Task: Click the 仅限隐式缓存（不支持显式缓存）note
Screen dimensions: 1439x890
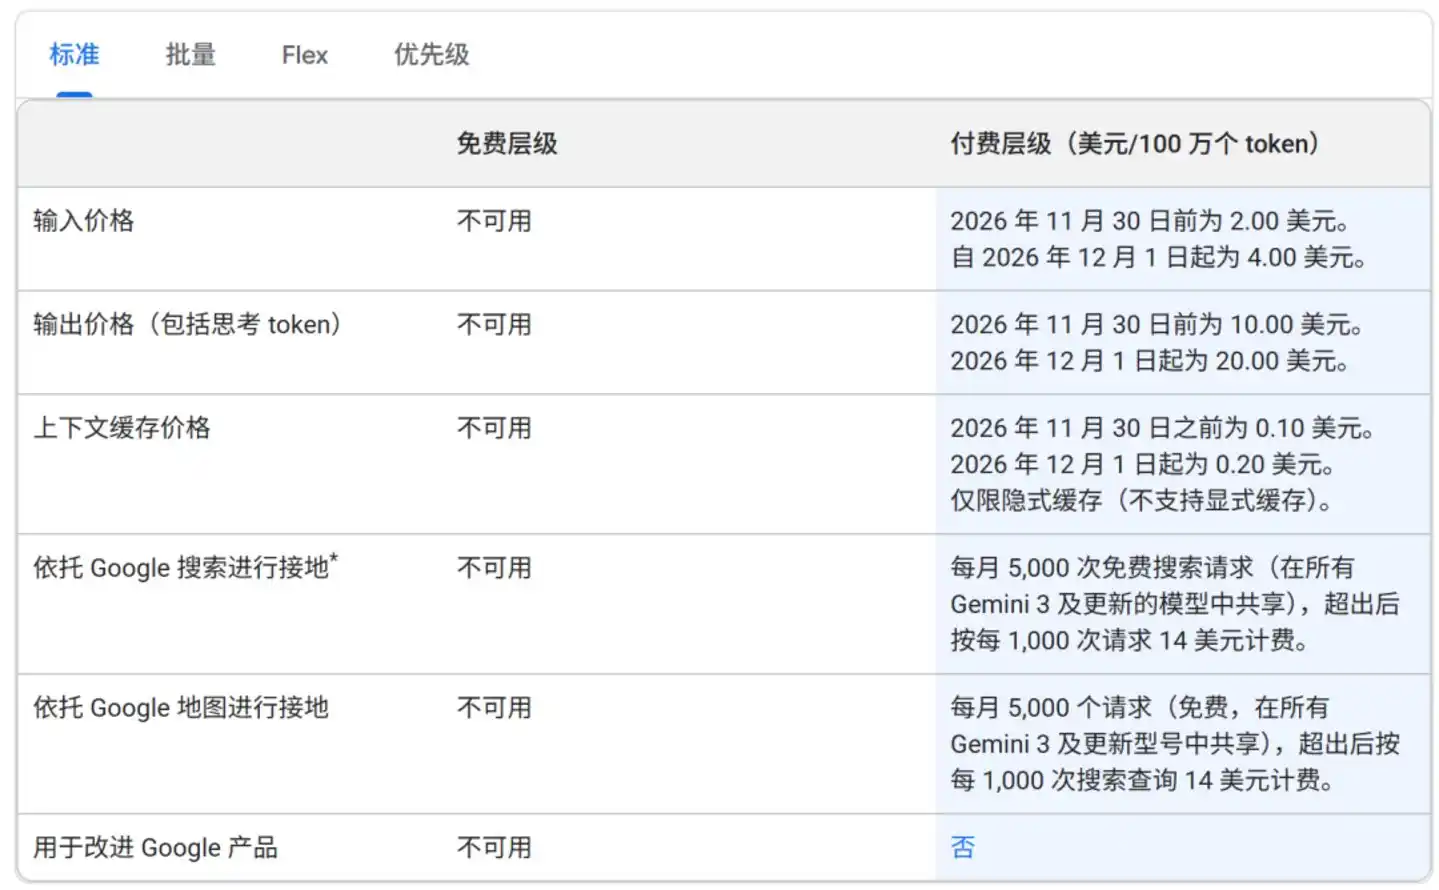Action: [x=1142, y=501]
